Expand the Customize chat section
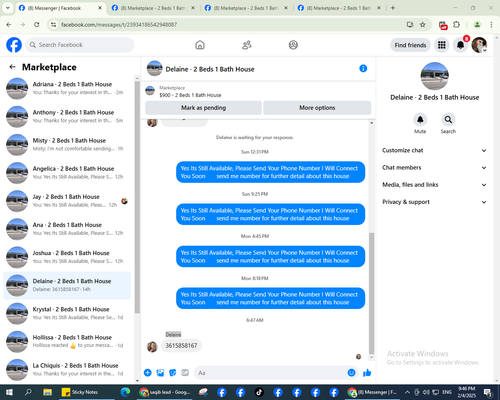Viewport: 500px width, 400px height. (x=434, y=150)
